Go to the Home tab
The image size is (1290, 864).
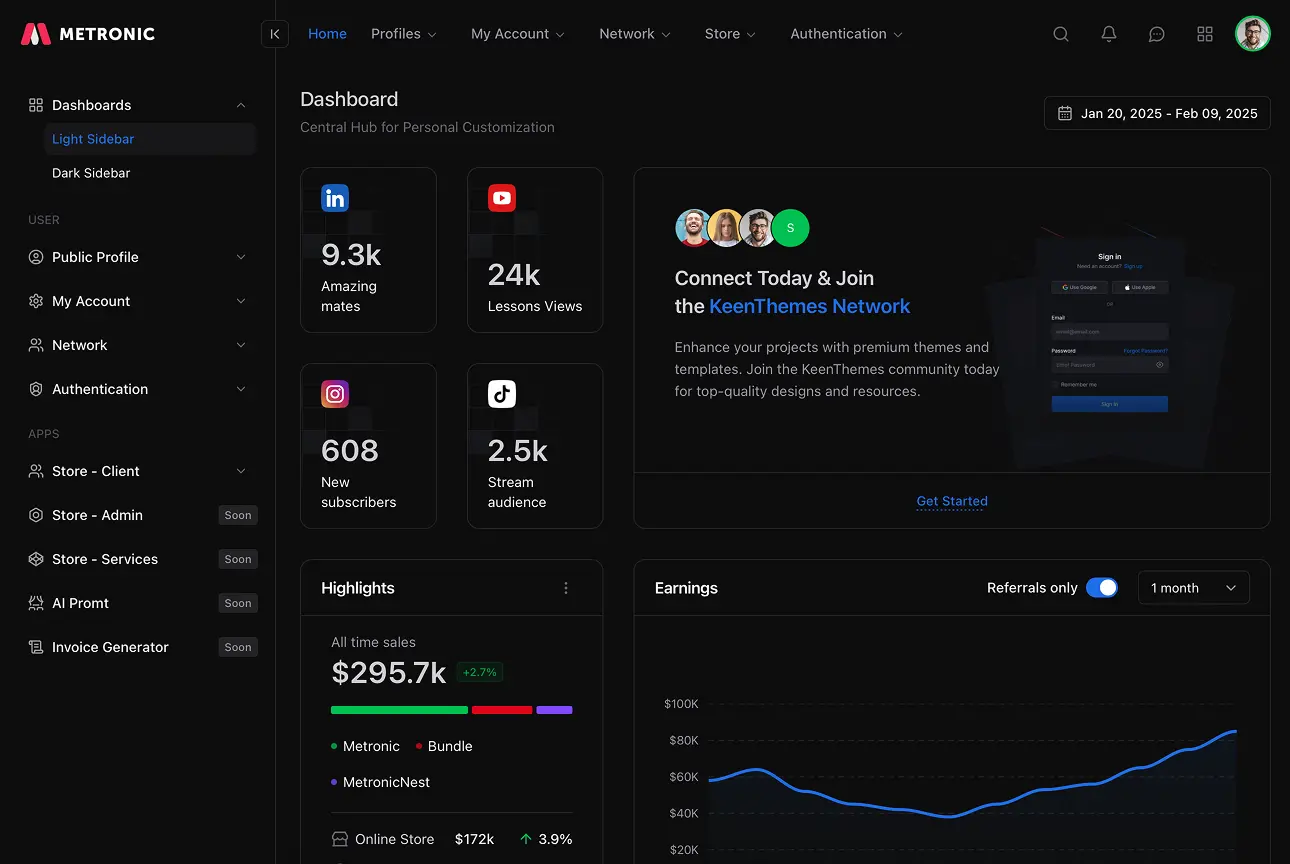[x=327, y=34]
